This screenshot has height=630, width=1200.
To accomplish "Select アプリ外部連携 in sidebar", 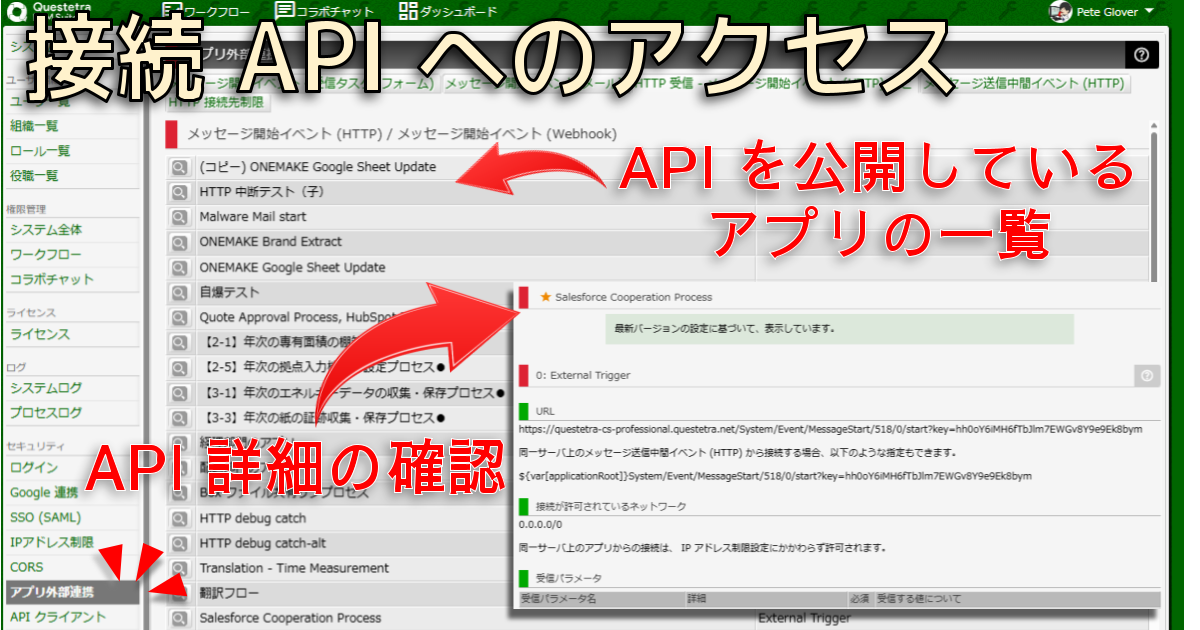I will point(74,592).
